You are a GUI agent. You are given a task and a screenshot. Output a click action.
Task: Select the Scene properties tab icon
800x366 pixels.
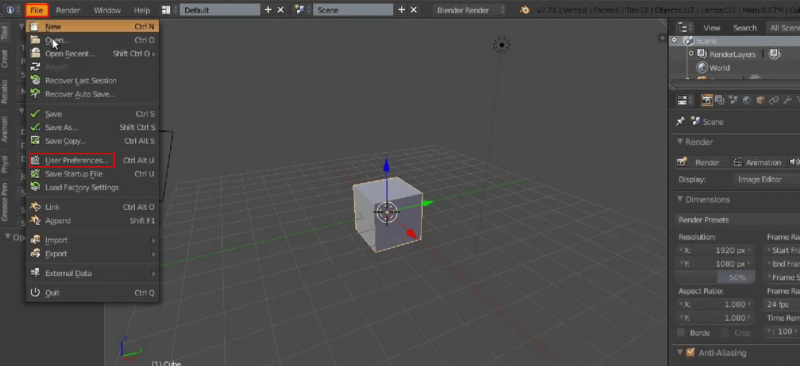[734, 101]
